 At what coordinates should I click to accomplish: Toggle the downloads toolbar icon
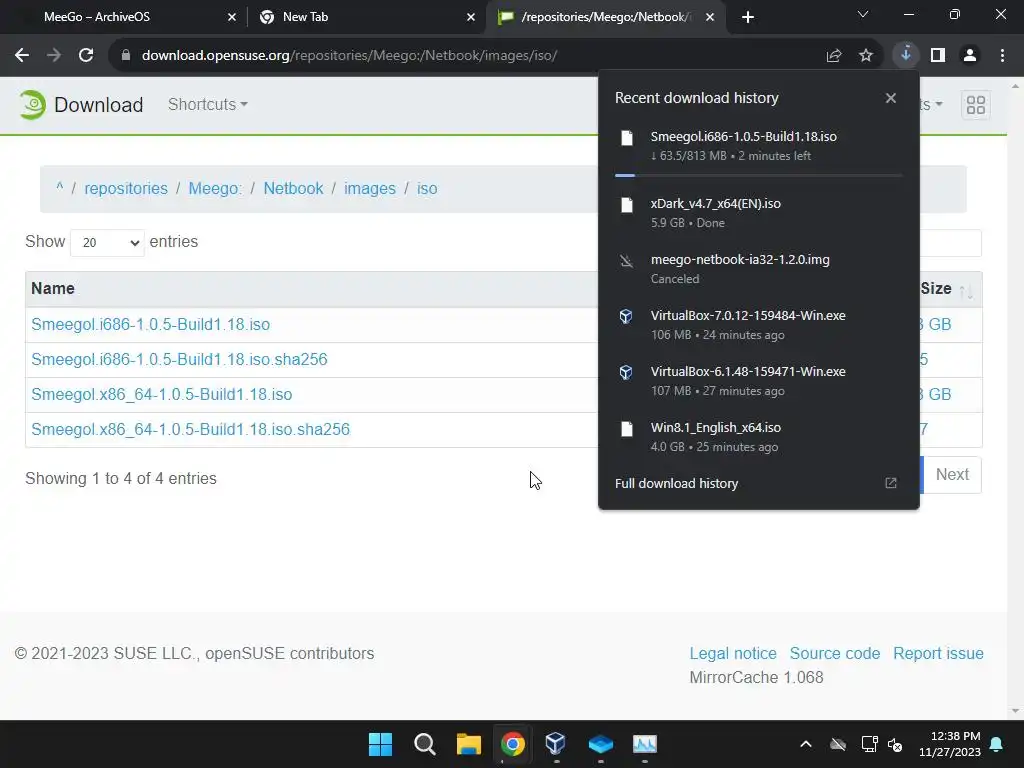coord(906,55)
